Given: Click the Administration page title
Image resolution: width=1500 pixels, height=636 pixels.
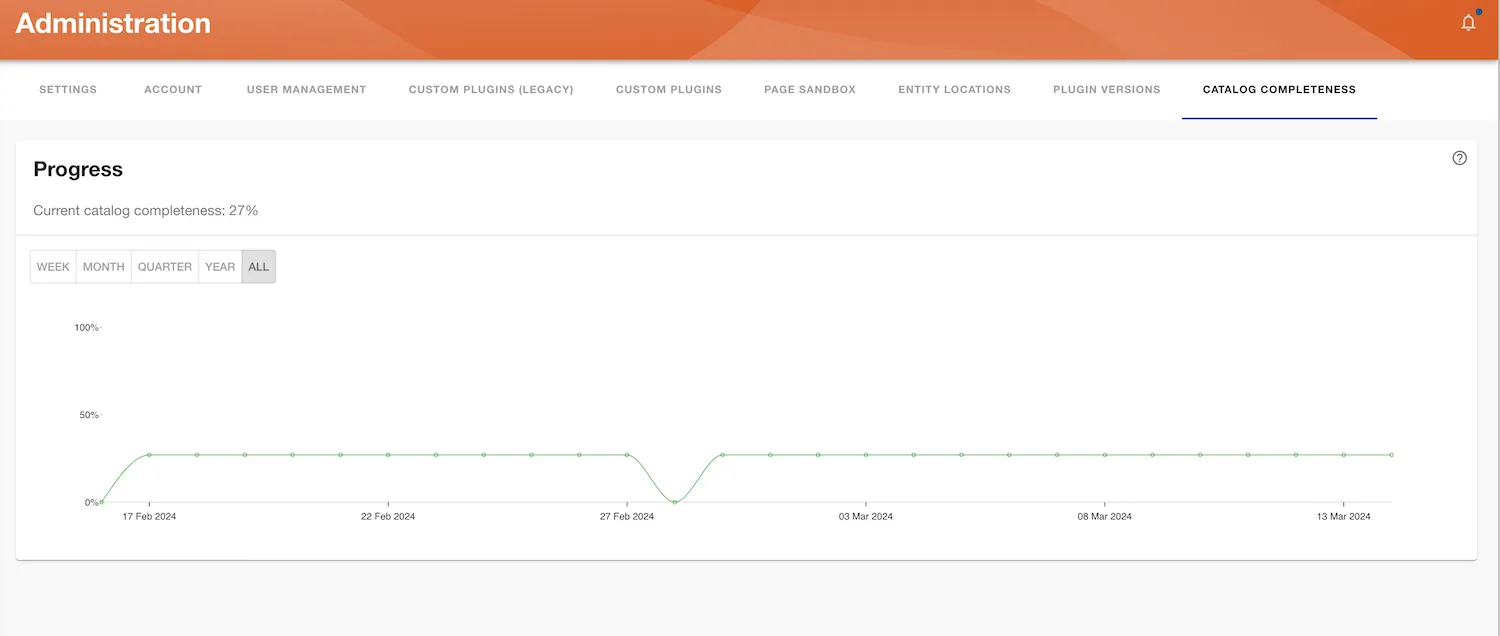Looking at the screenshot, I should point(112,22).
